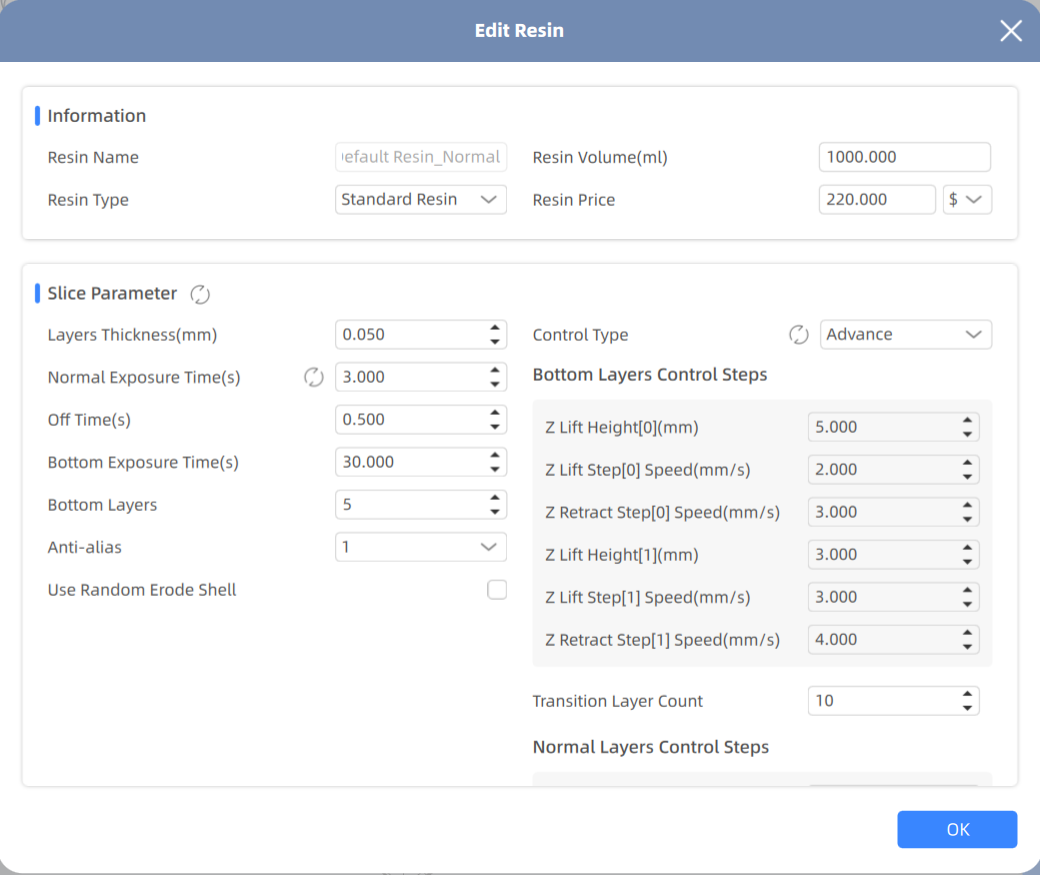The image size is (1040, 875).
Task: Increase Layers Thickness with up arrow
Action: coord(494,328)
